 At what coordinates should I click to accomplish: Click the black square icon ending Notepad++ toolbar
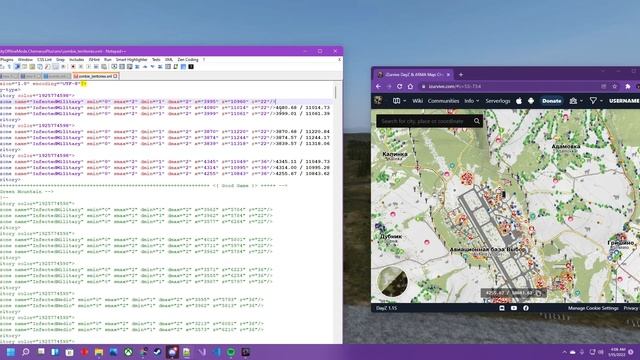point(191,67)
